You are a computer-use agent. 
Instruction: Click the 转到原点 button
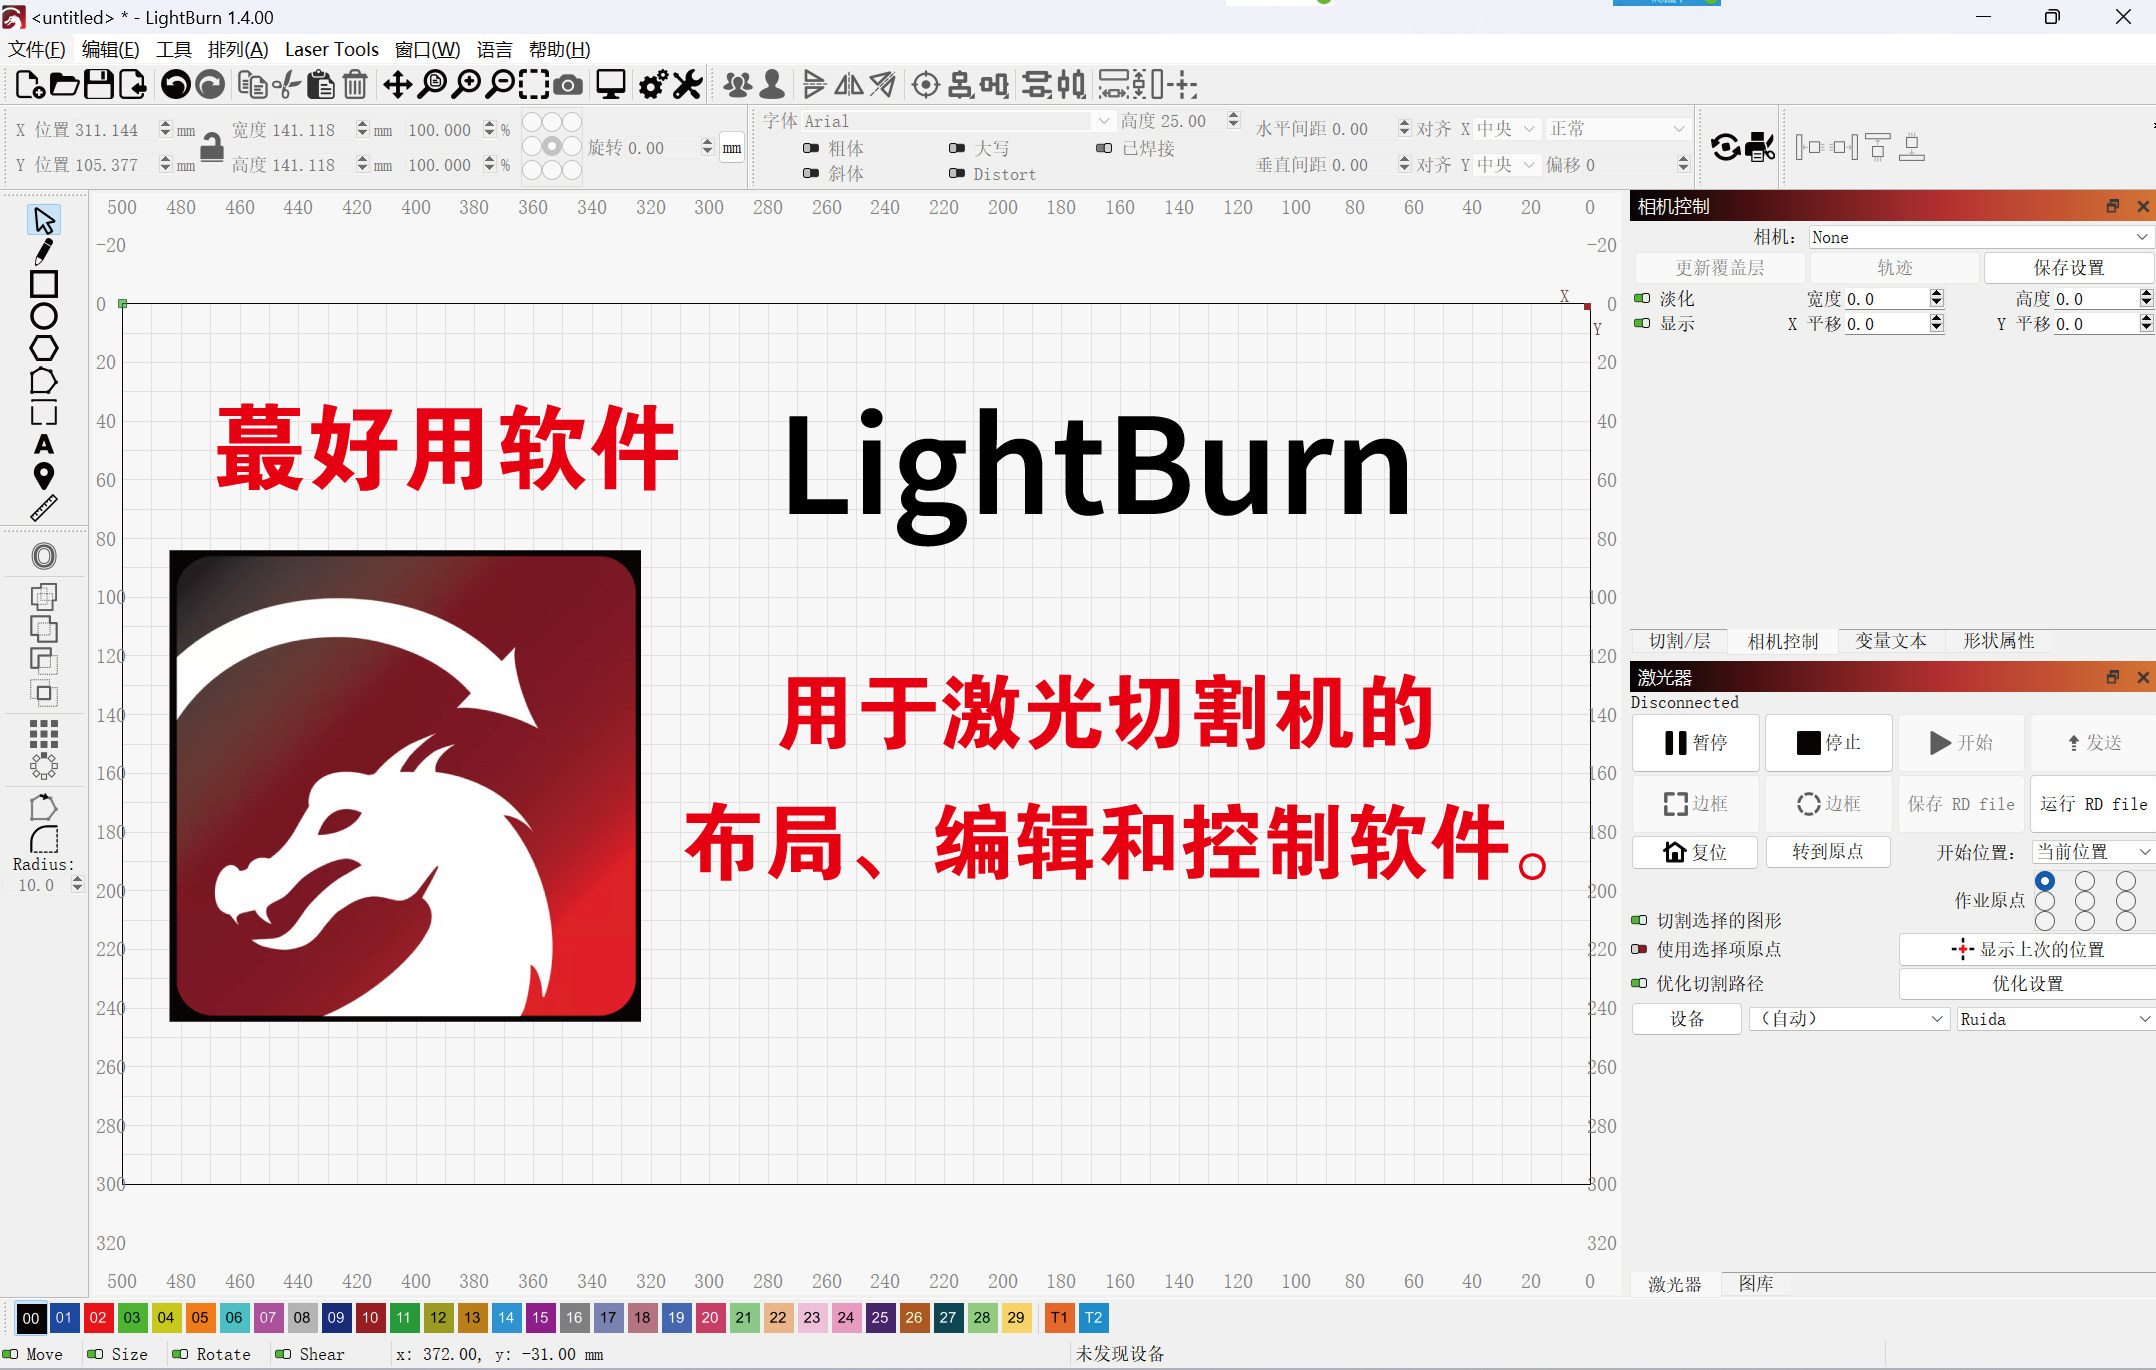pos(1828,851)
